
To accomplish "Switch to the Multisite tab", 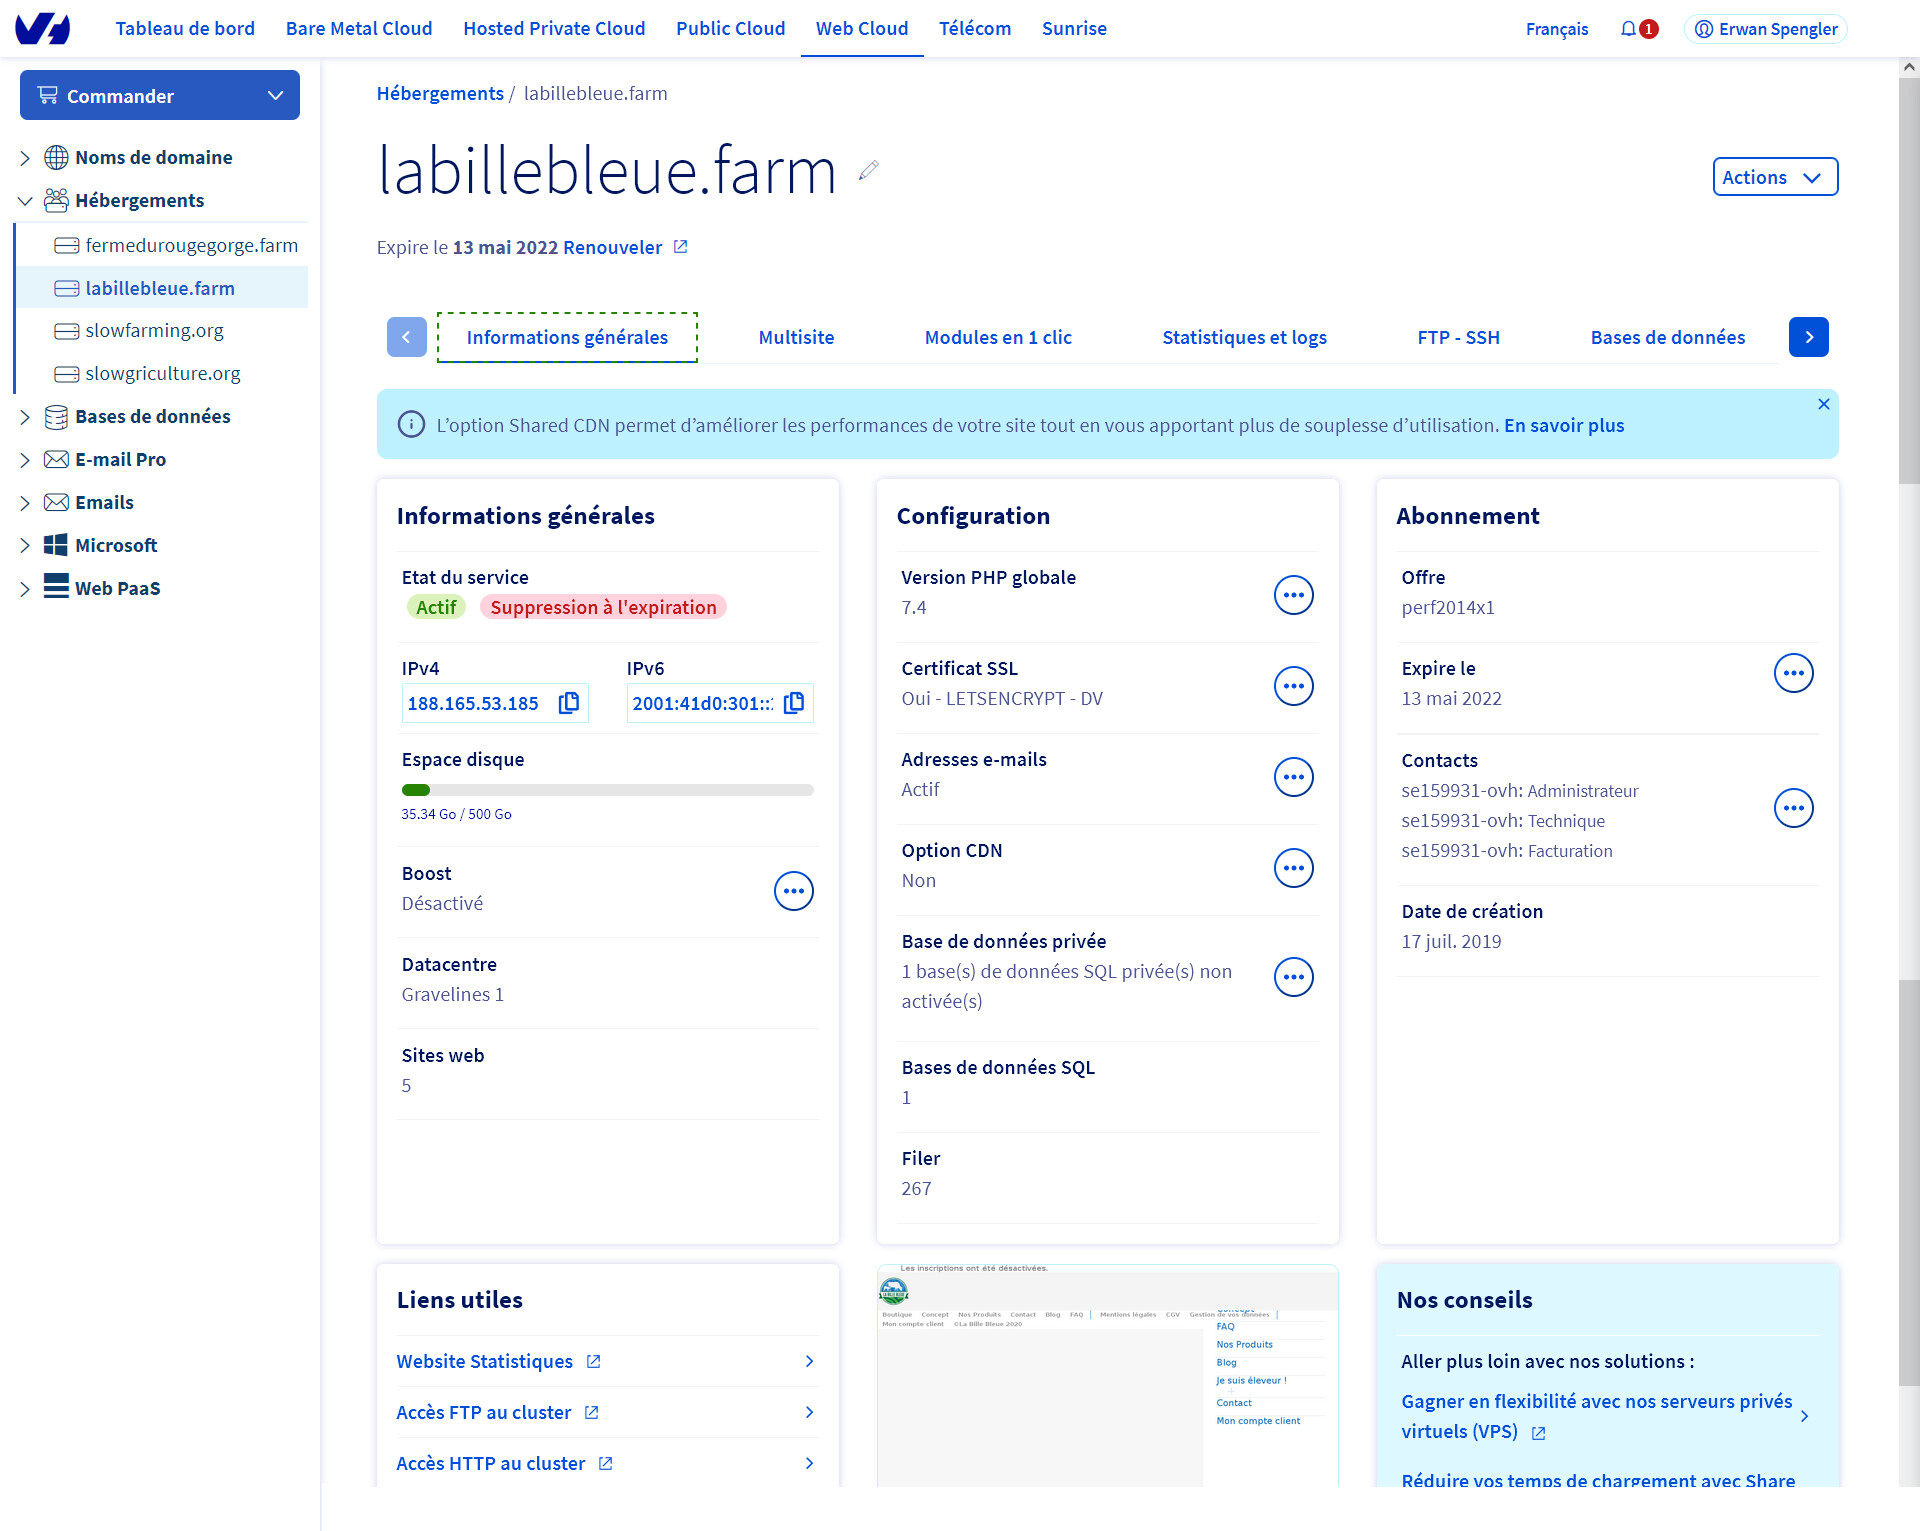I will (x=796, y=337).
